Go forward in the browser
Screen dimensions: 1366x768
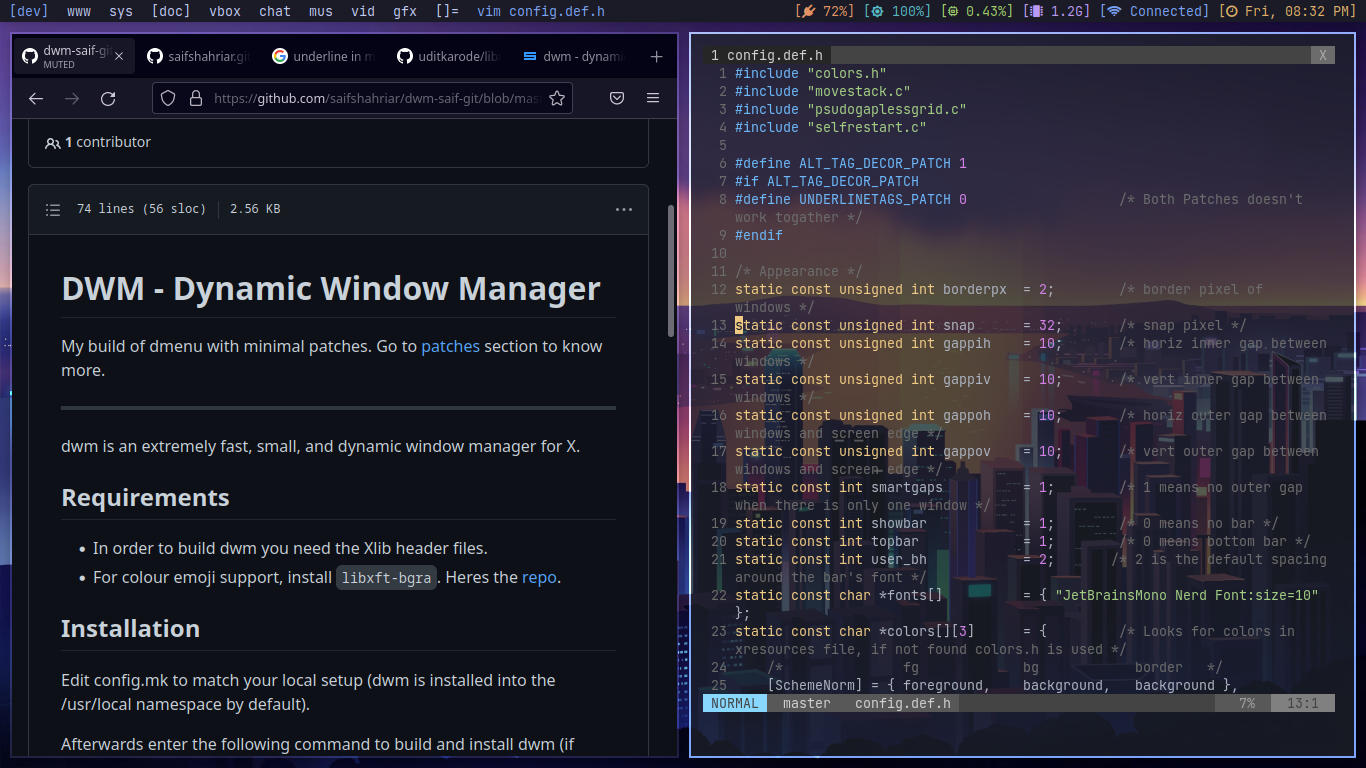coord(72,98)
